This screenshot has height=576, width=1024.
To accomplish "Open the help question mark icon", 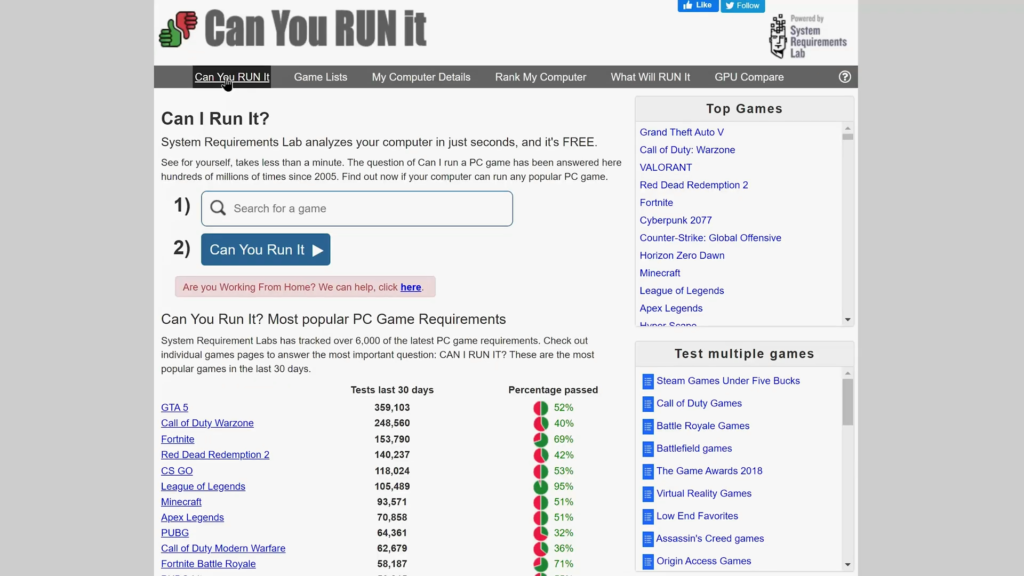I will (844, 77).
